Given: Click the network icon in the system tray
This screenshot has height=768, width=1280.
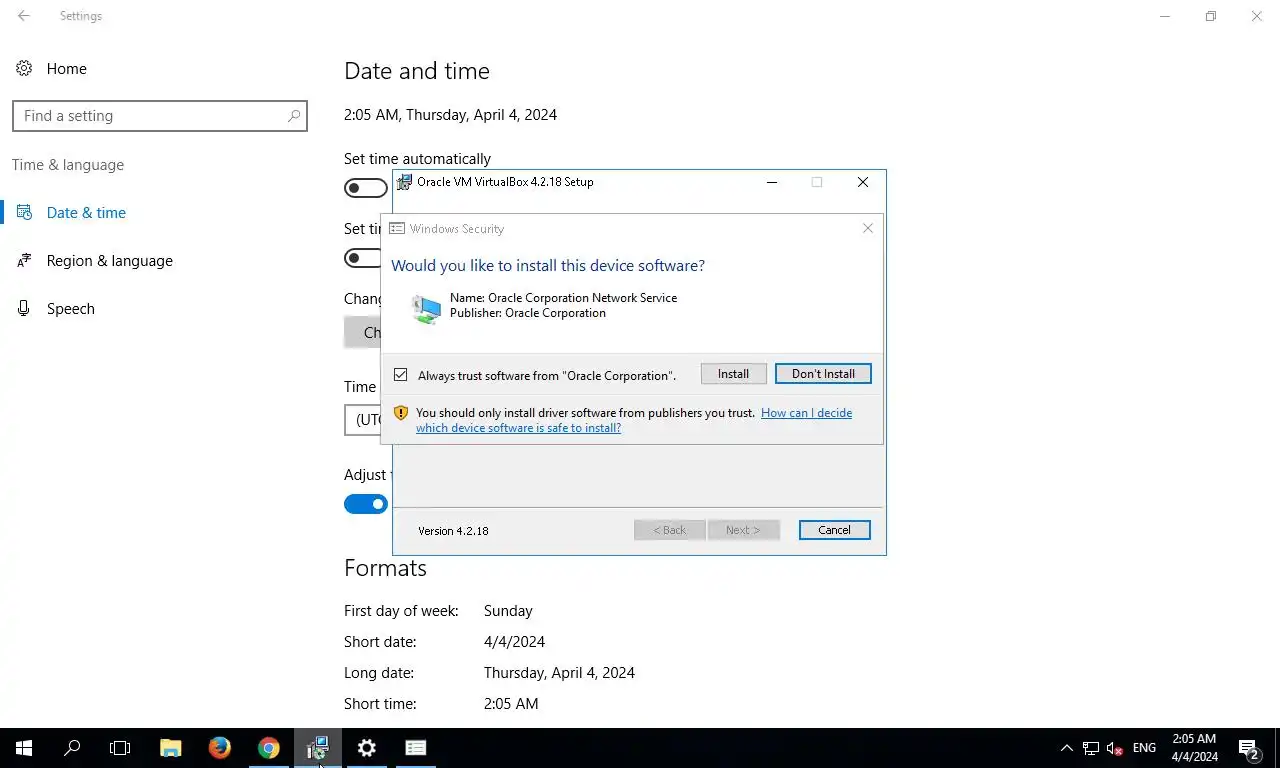Looking at the screenshot, I should [x=1091, y=748].
